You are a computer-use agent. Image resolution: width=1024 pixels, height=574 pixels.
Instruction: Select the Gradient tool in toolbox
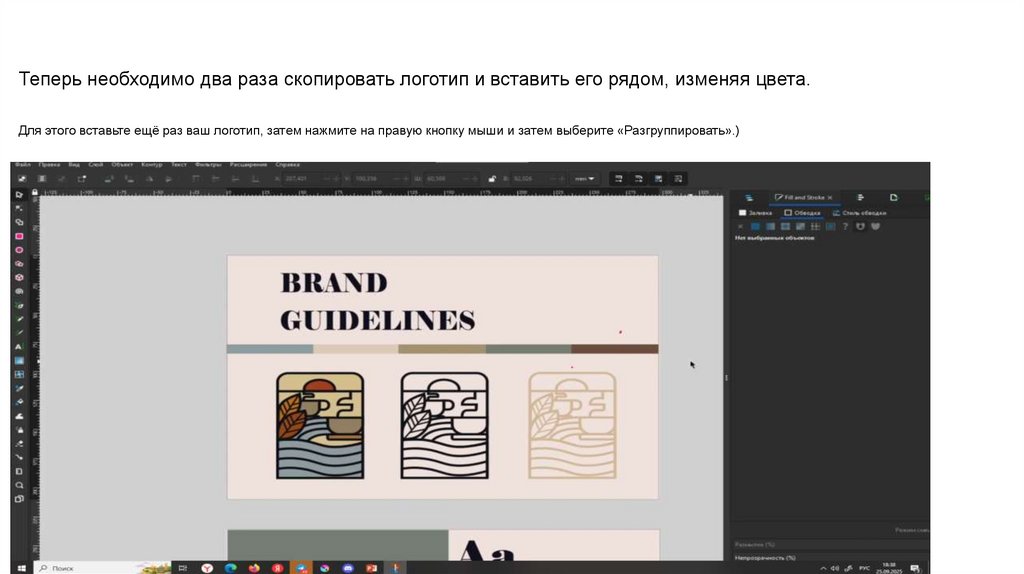tap(19, 360)
